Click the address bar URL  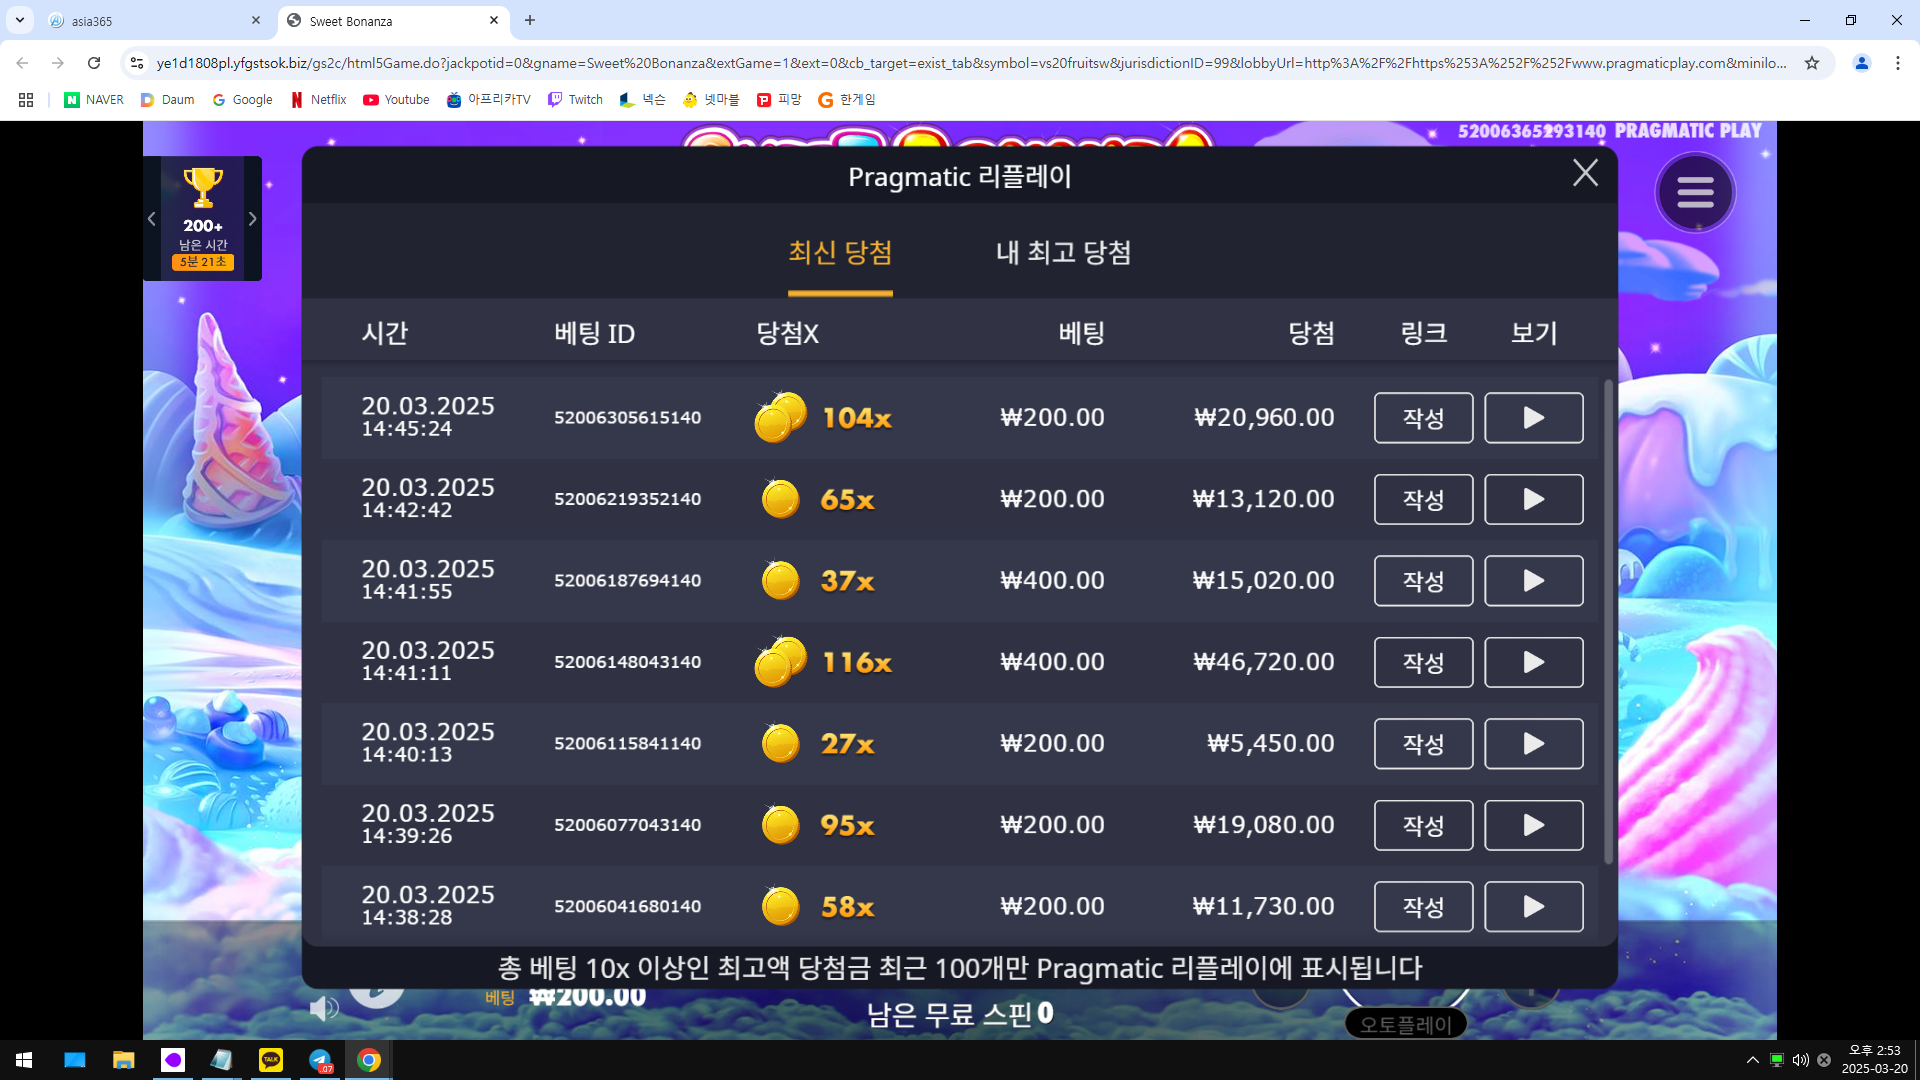pos(970,63)
